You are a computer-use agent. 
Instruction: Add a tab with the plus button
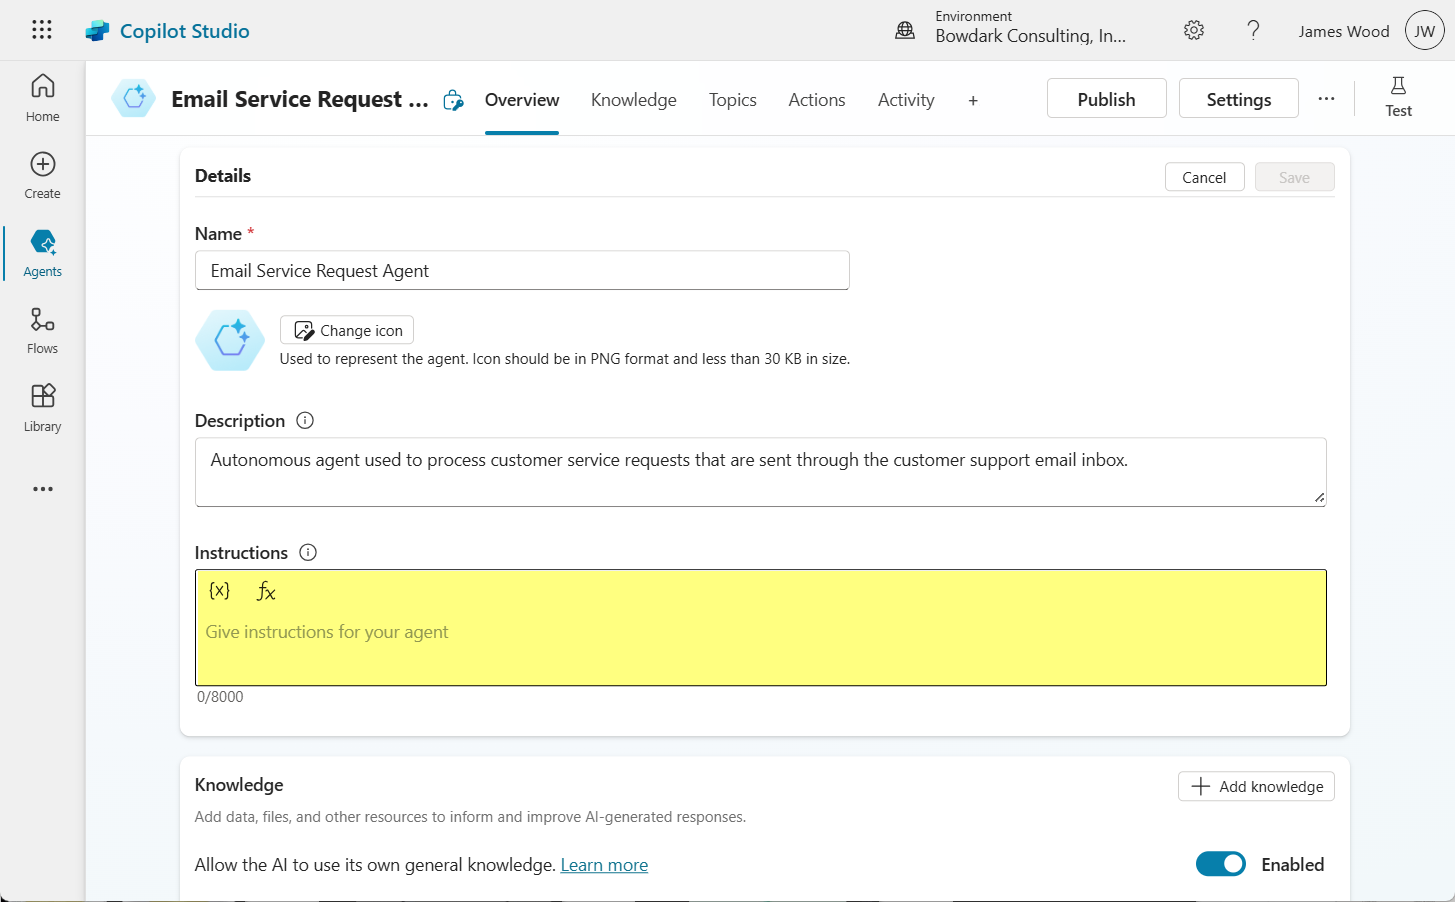[973, 100]
